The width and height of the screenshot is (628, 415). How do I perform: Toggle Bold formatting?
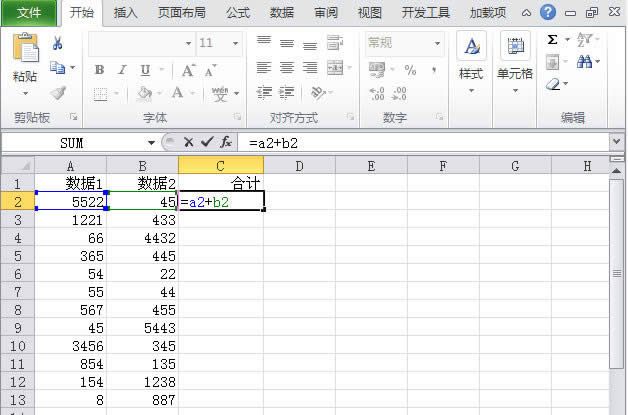pos(99,70)
